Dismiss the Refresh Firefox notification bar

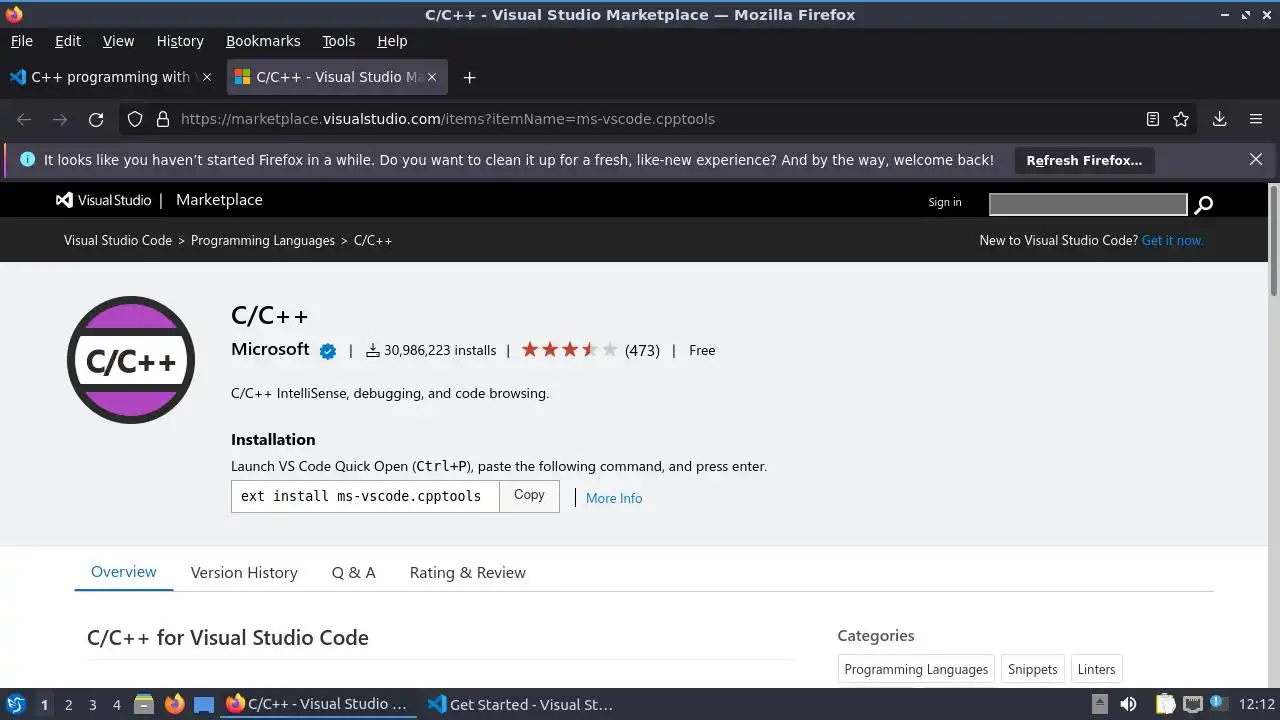click(x=1256, y=159)
